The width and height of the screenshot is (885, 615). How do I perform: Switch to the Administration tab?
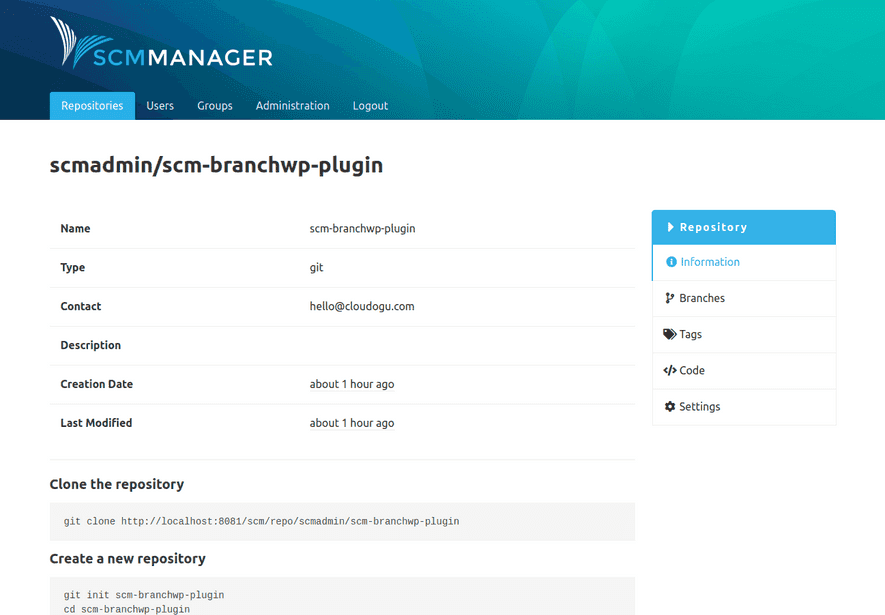pos(292,105)
